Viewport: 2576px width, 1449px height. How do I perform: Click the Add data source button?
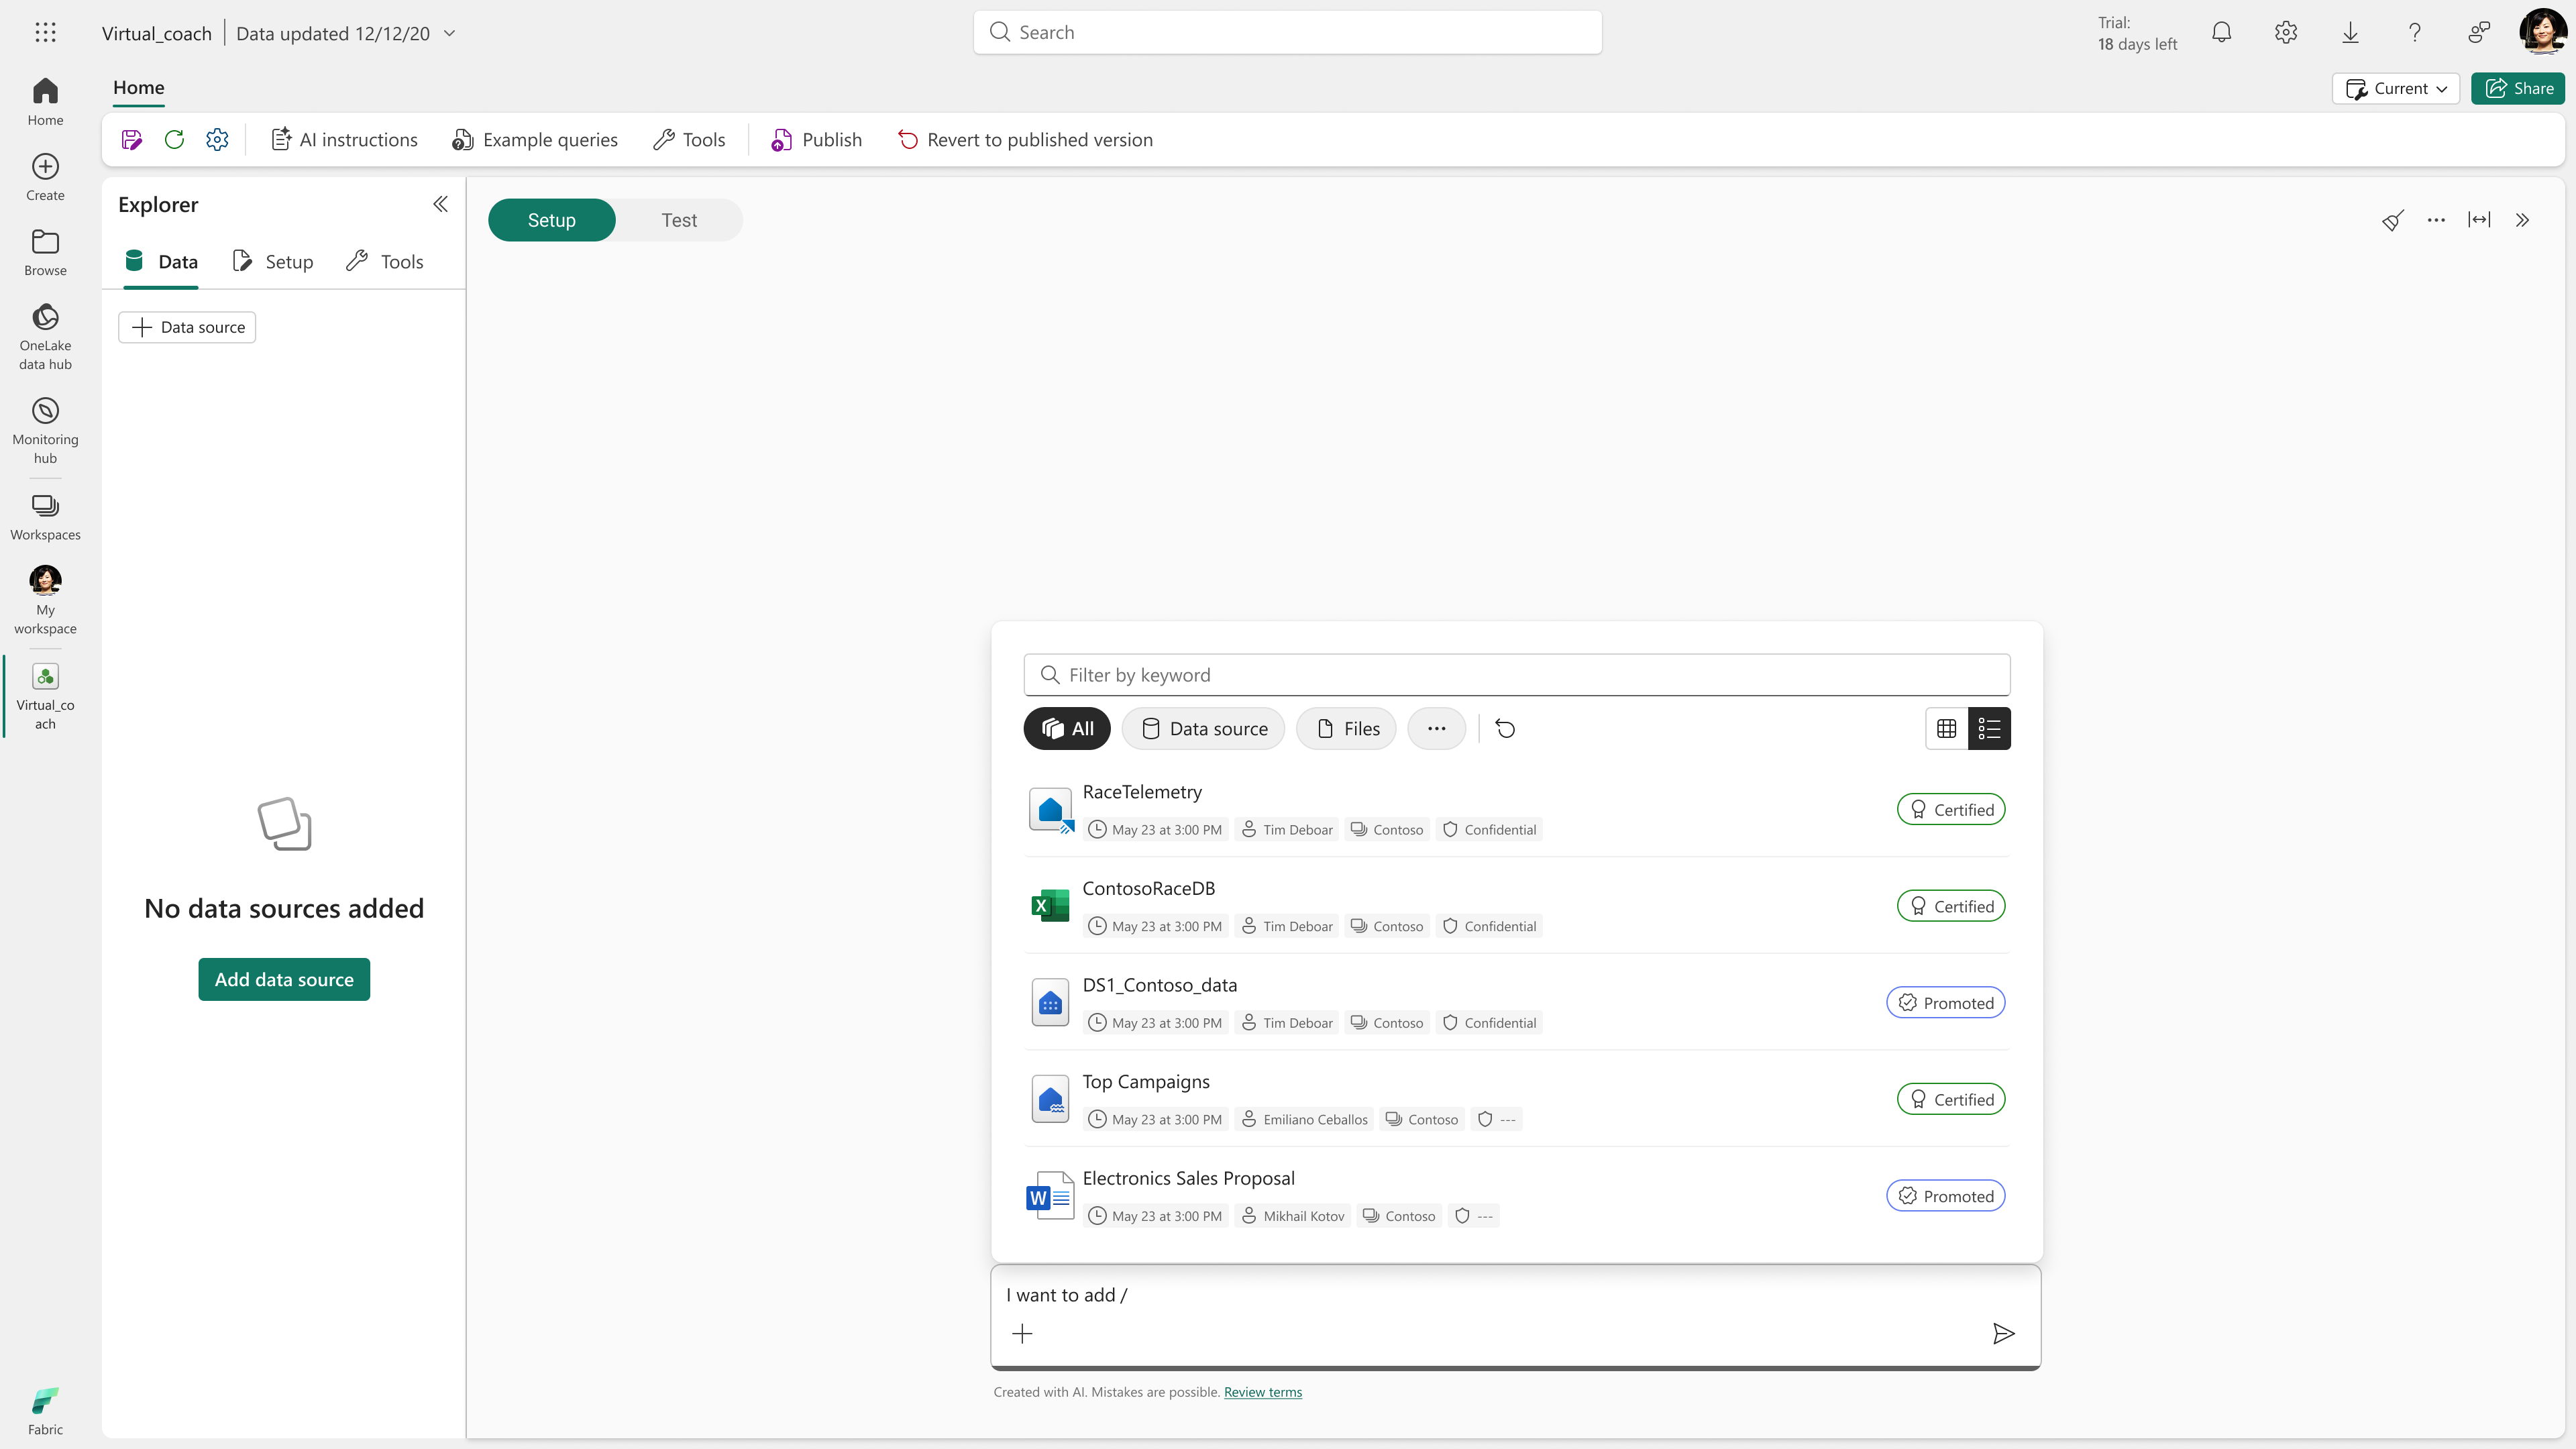[284, 979]
